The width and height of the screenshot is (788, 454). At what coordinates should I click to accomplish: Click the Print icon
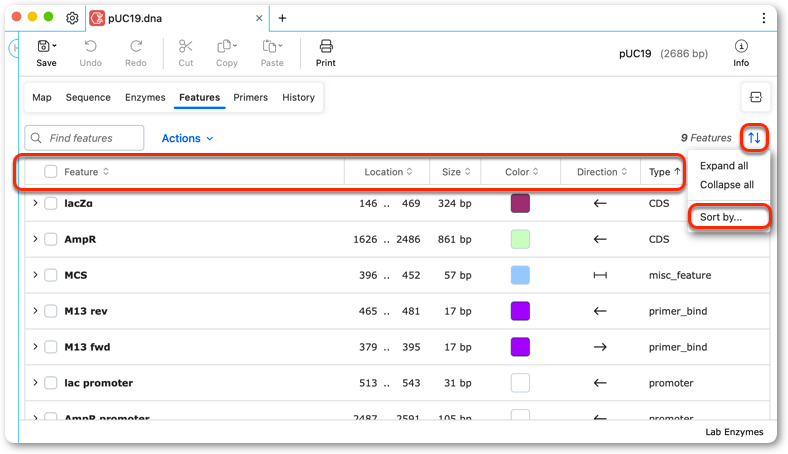326,46
